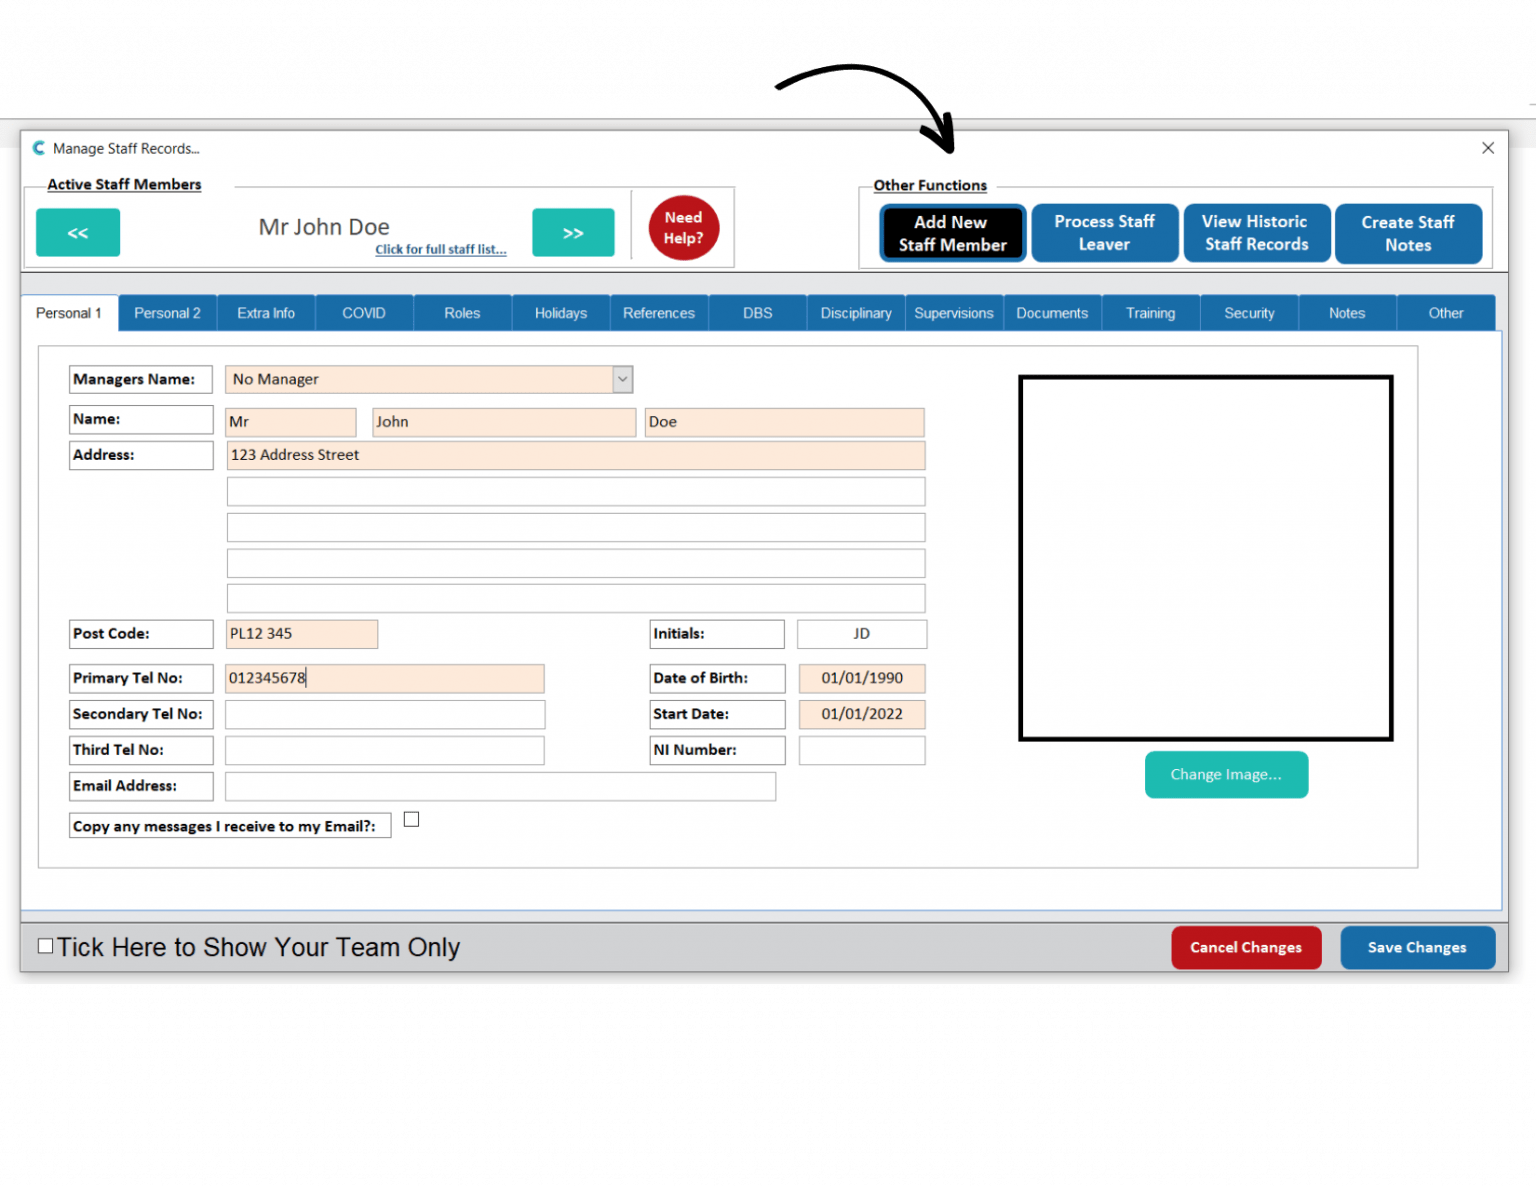Click Add New Staff Member
1536x1187 pixels.
point(951,232)
